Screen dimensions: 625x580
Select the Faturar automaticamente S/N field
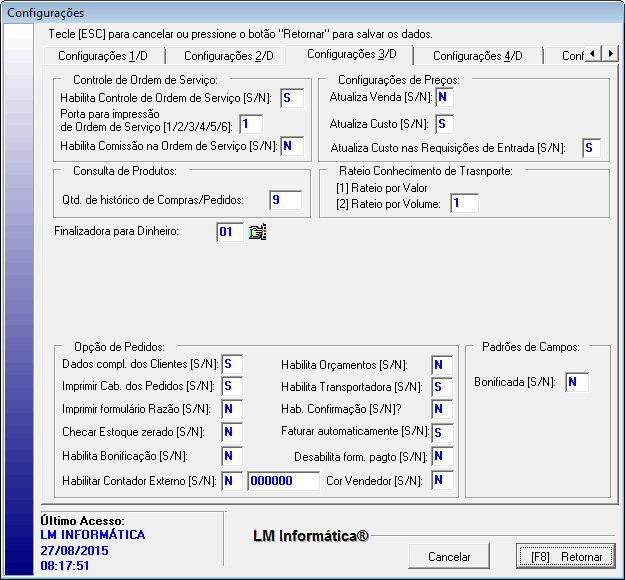pos(442,432)
